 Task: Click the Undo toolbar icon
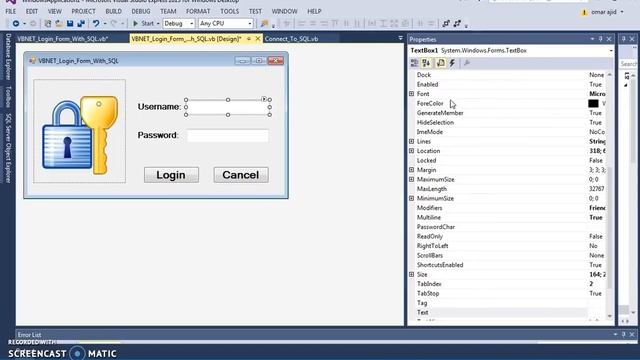[x=96, y=24]
